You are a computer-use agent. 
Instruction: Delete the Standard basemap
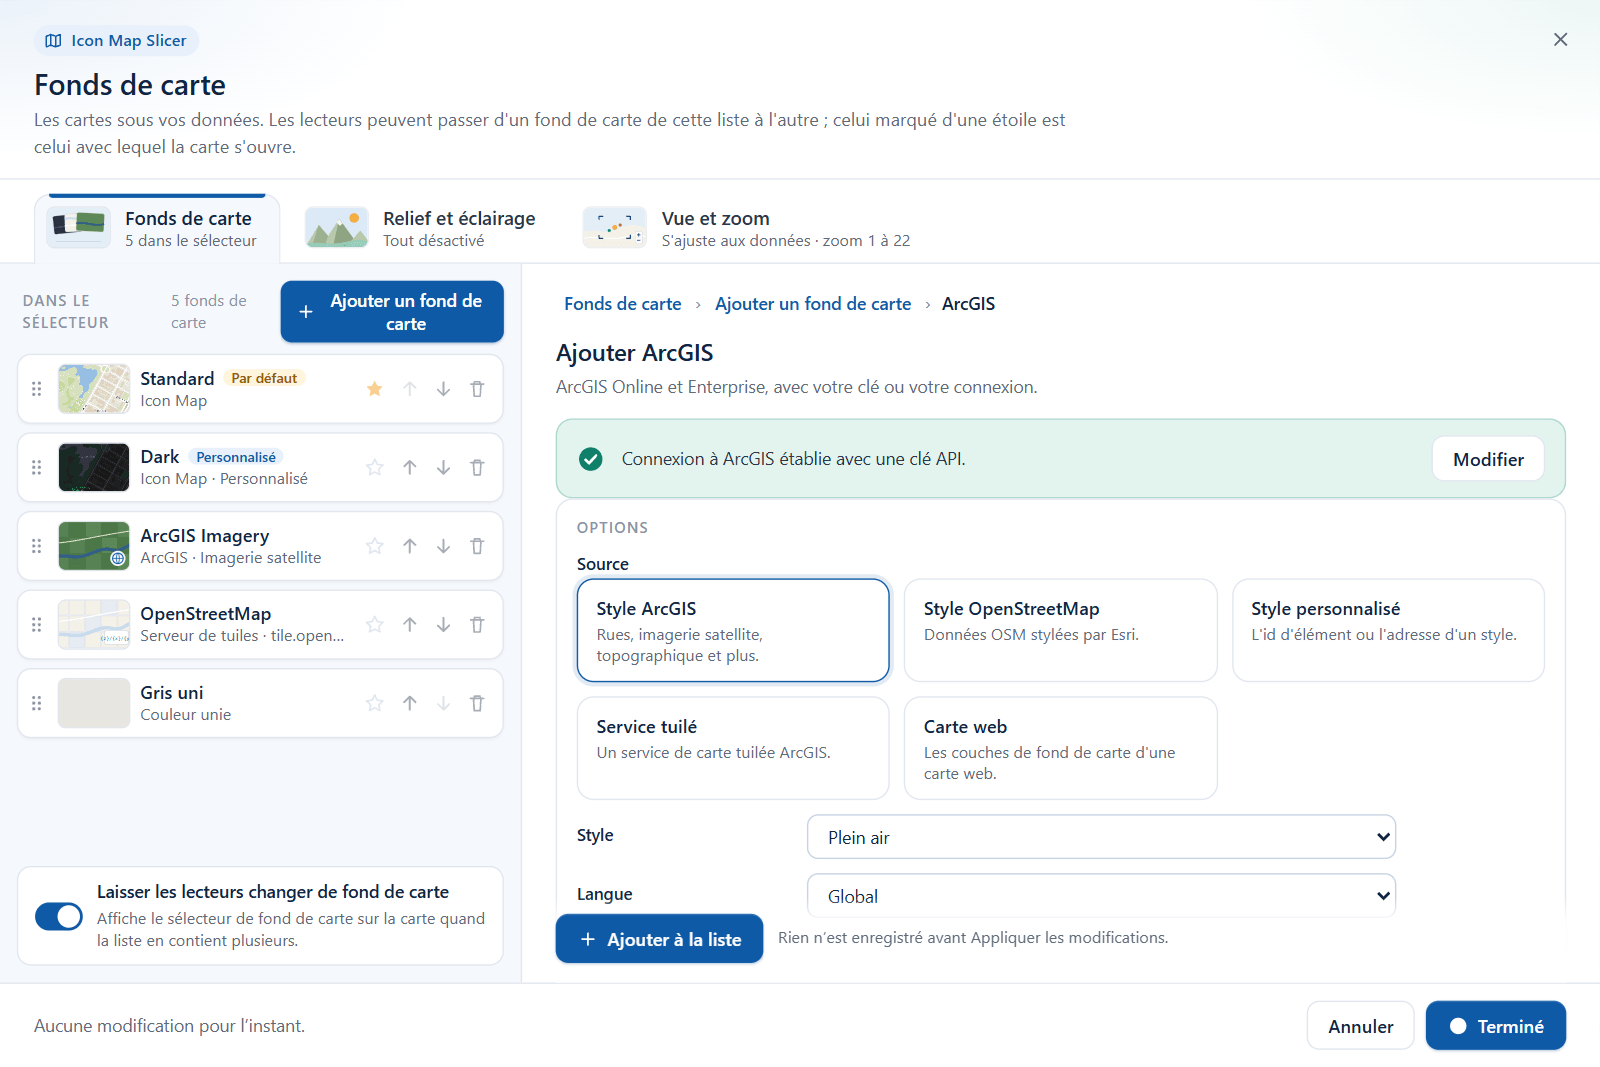(x=477, y=389)
